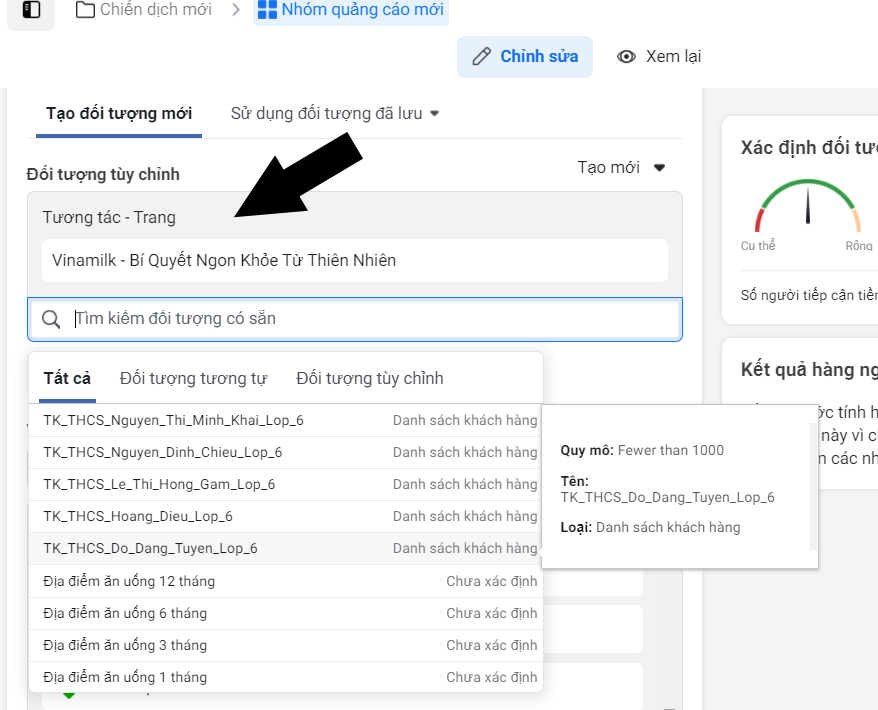878x710 pixels.
Task: Click the Chỉnh sửa pencil icon
Action: pos(482,57)
